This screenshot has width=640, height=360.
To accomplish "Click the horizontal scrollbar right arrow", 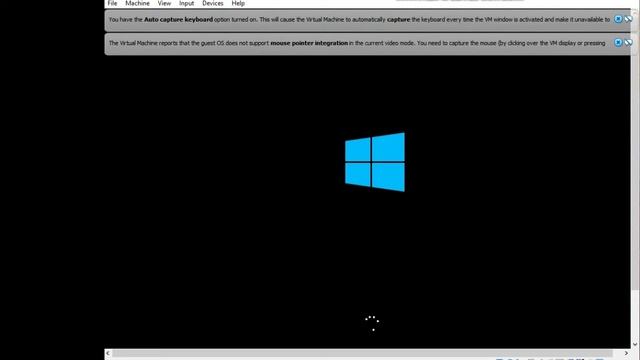I will tap(627, 353).
